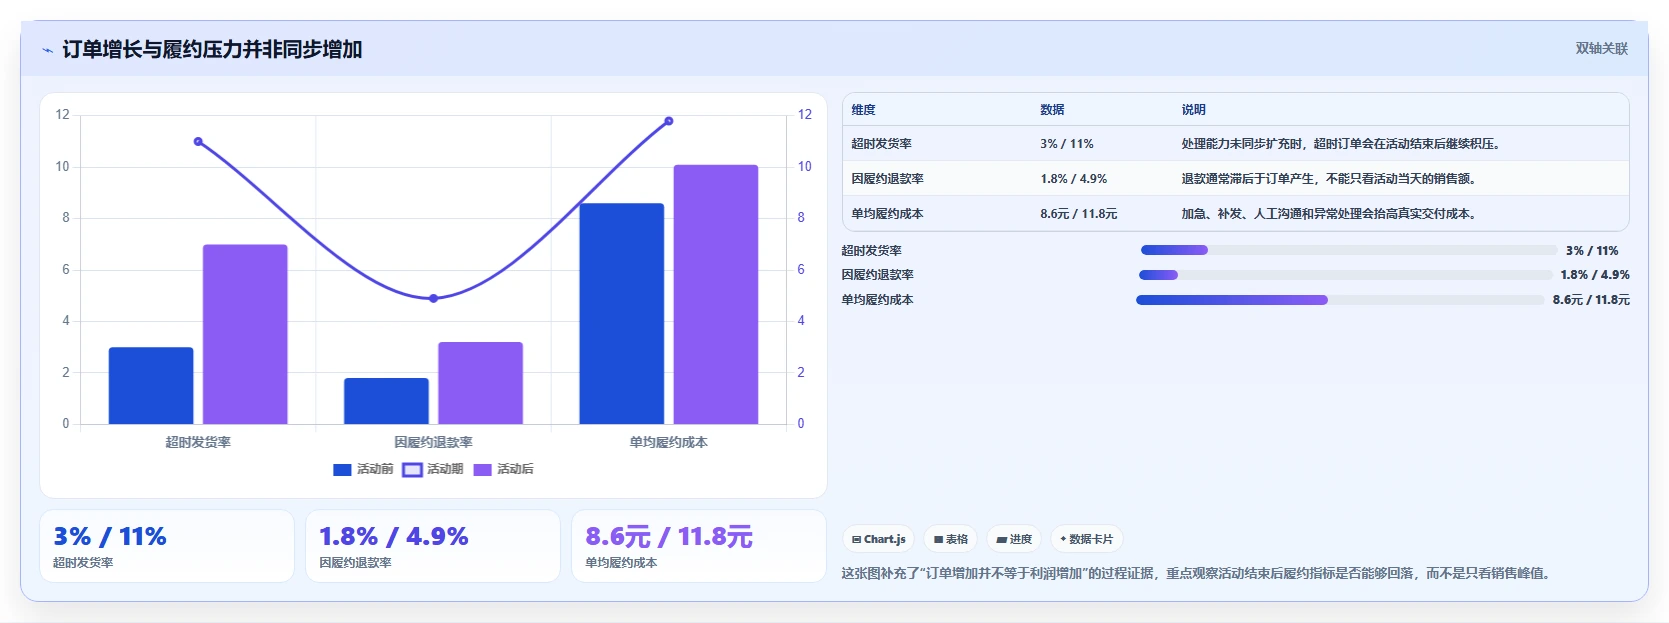Click the 超时发货率 x-axis label
The height and width of the screenshot is (623, 1669).
point(198,442)
